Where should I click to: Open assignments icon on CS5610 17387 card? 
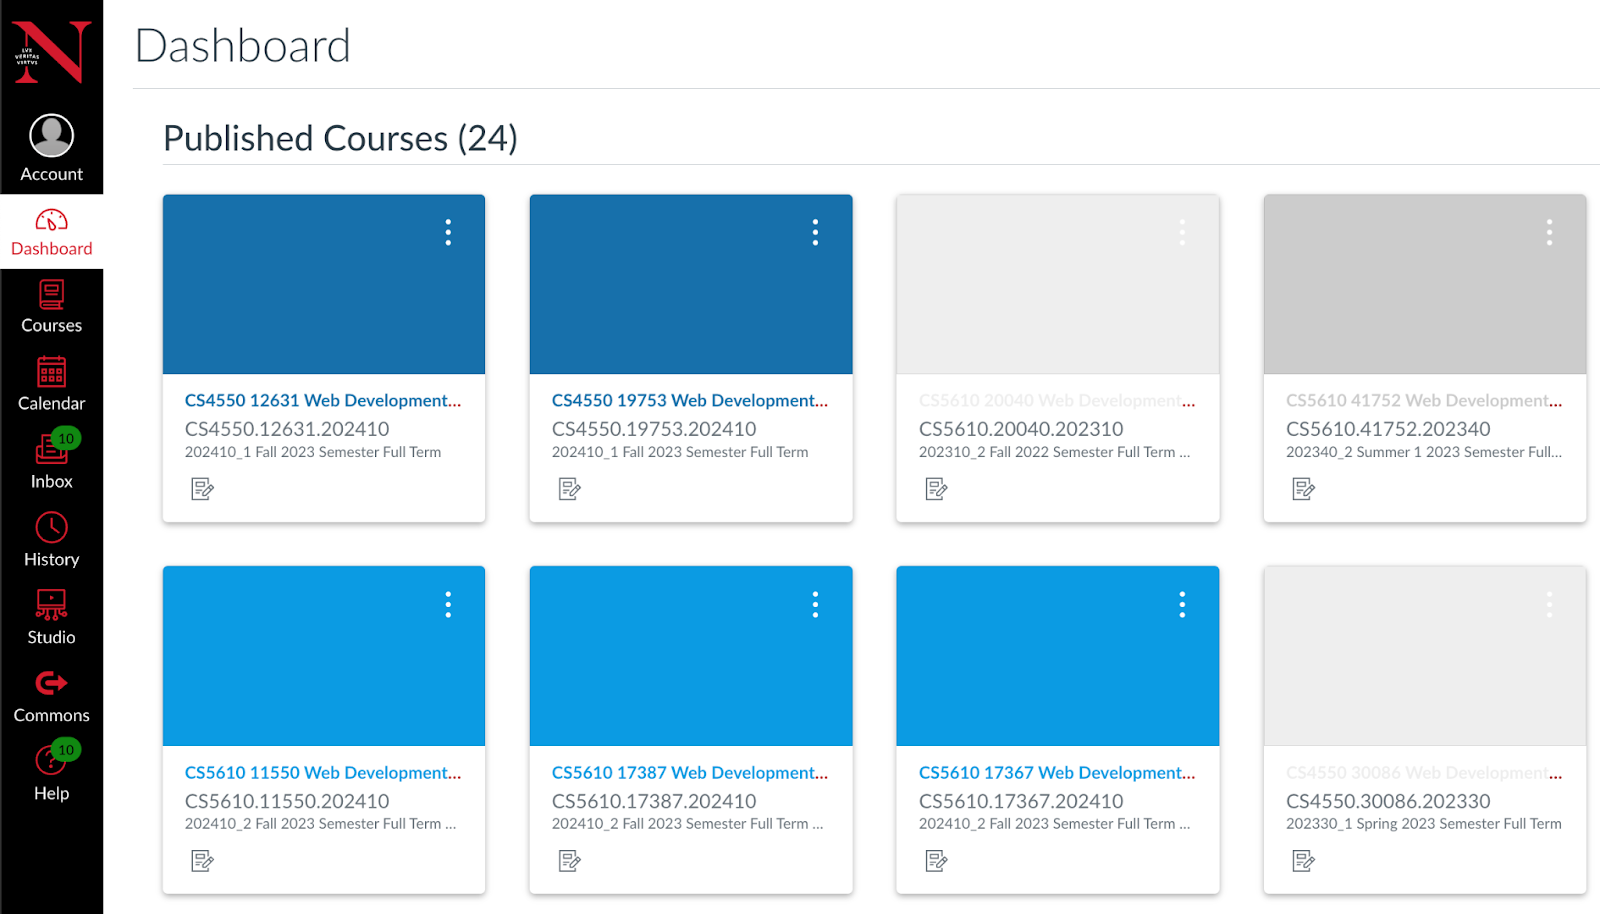[569, 861]
